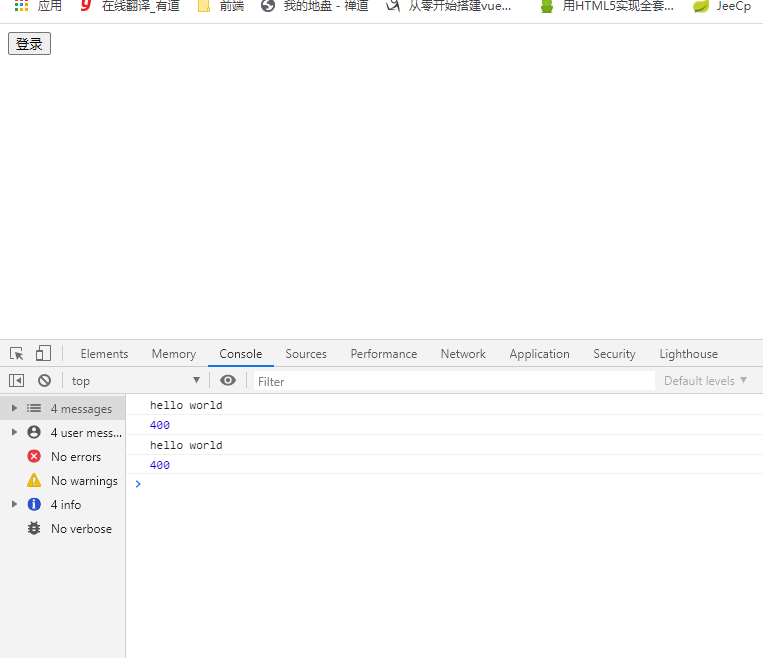Select the No verbose sidebar label
Image resolution: width=763 pixels, height=658 pixels.
(81, 529)
